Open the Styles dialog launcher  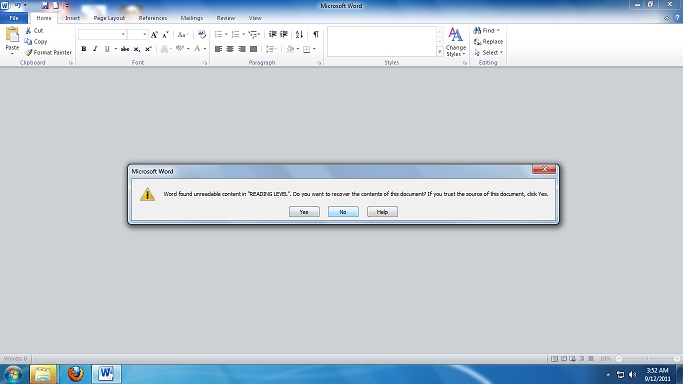pyautogui.click(x=465, y=63)
